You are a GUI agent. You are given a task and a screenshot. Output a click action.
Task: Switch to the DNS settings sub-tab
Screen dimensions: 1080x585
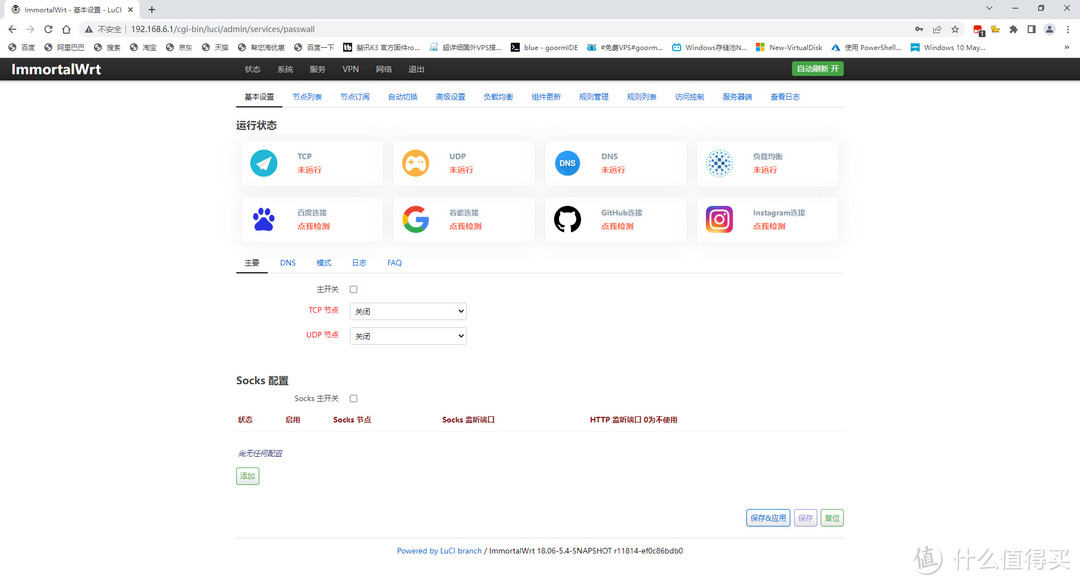(288, 263)
